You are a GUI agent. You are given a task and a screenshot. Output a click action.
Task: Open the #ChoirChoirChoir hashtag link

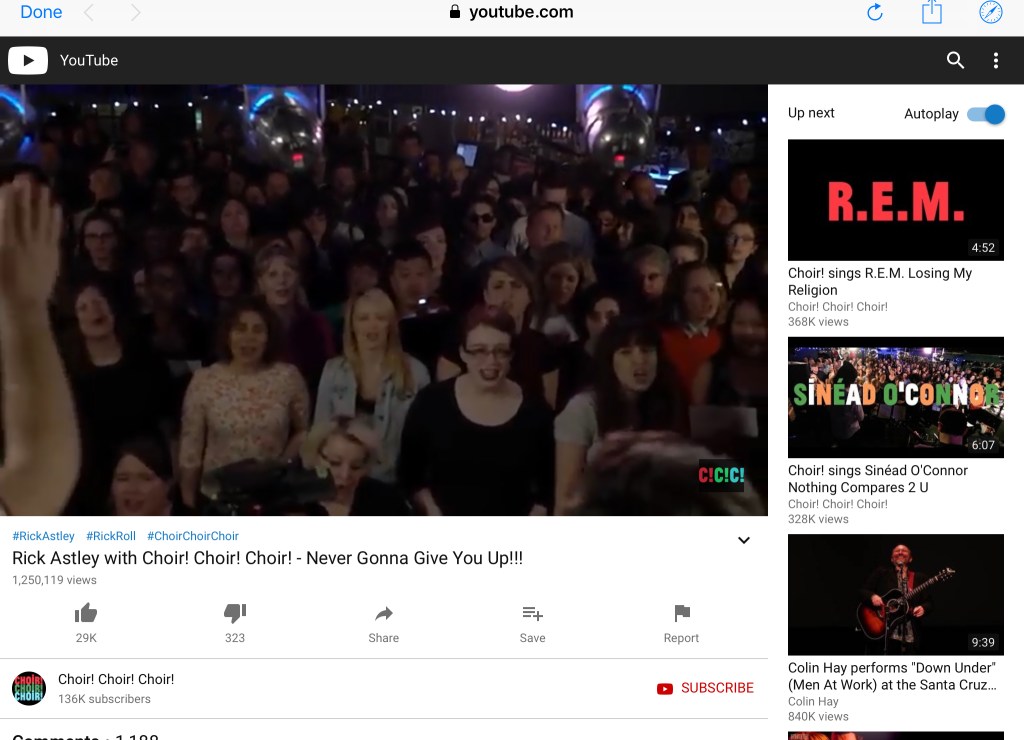click(193, 536)
